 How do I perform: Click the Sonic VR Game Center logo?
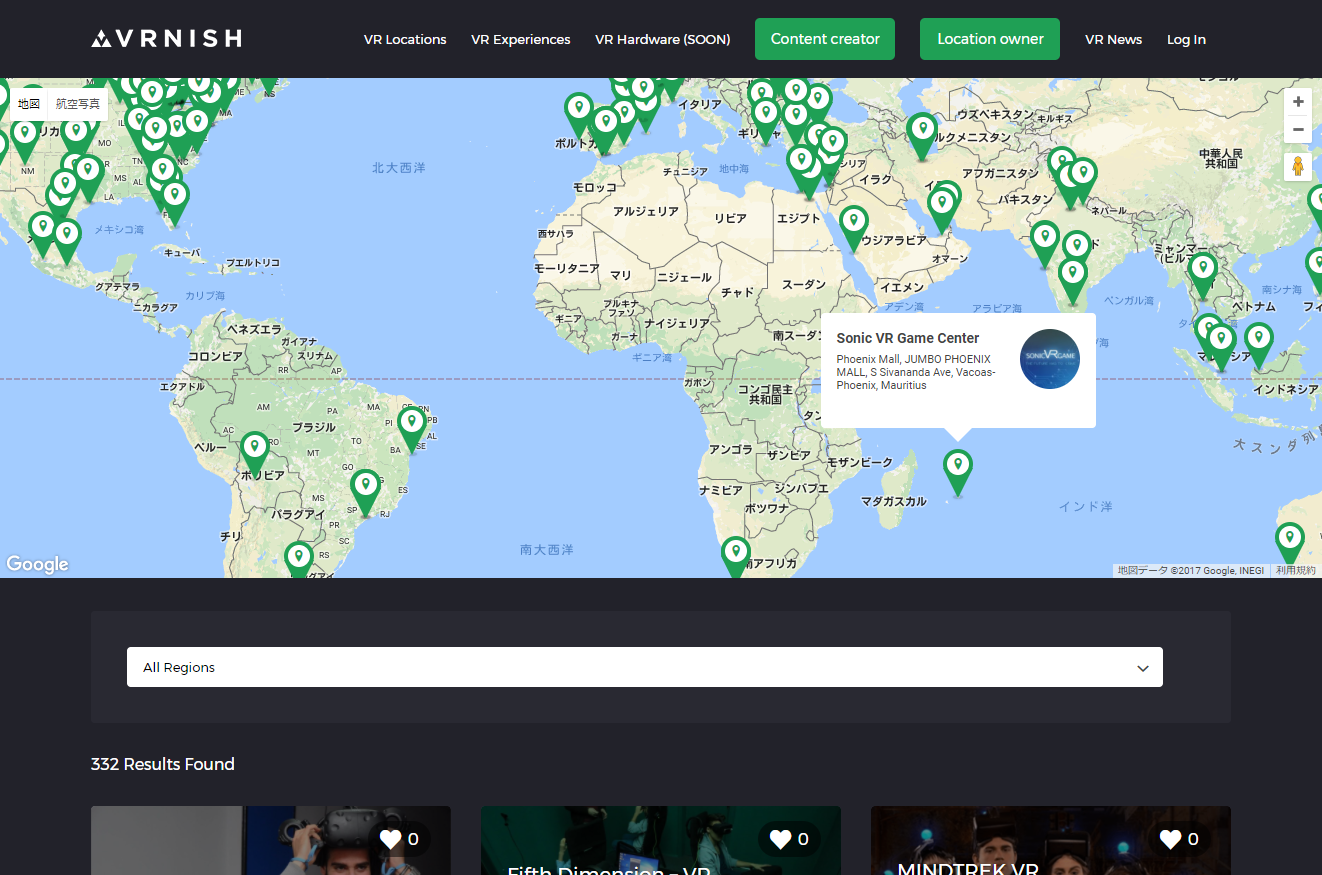[1049, 359]
